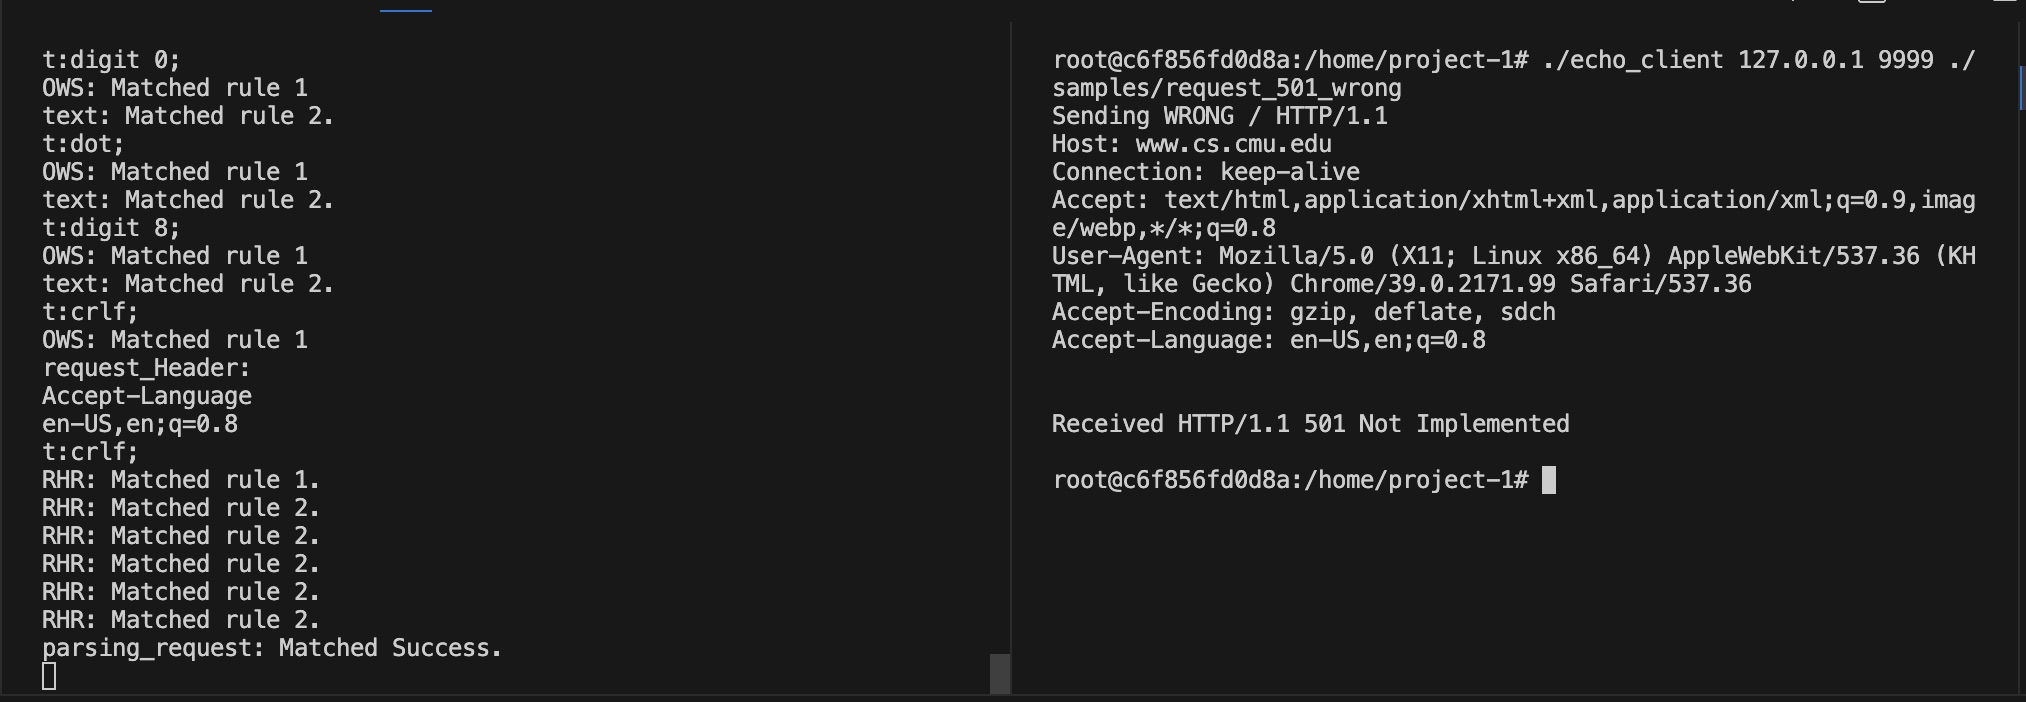This screenshot has height=702, width=2026.
Task: Click the 't:digit 0;' line
Action: tap(111, 60)
